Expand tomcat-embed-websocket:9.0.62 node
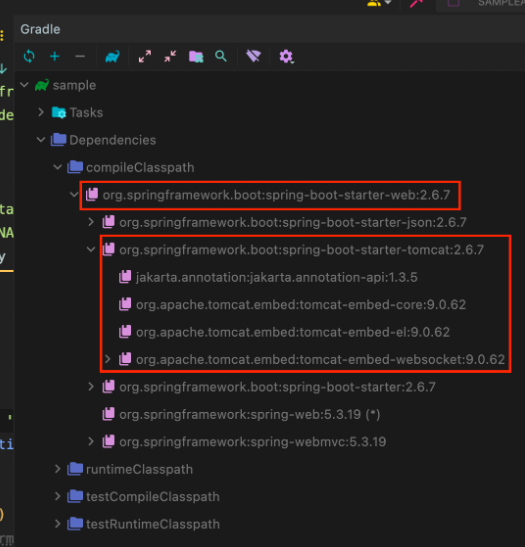The image size is (525, 547). click(x=108, y=359)
